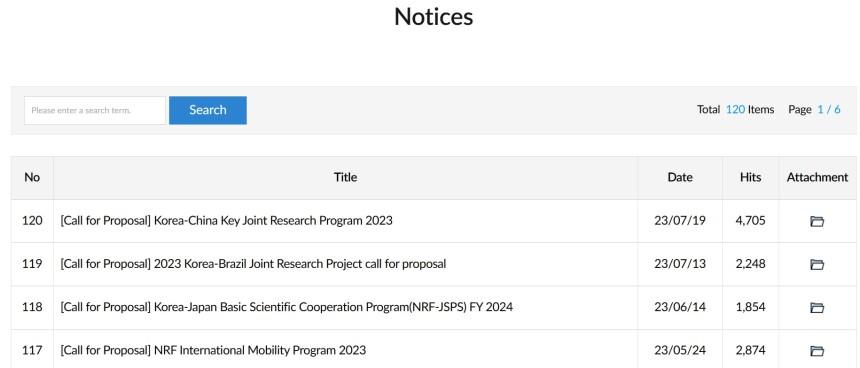Click the Hits column header
The image size is (860, 368).
750,177
